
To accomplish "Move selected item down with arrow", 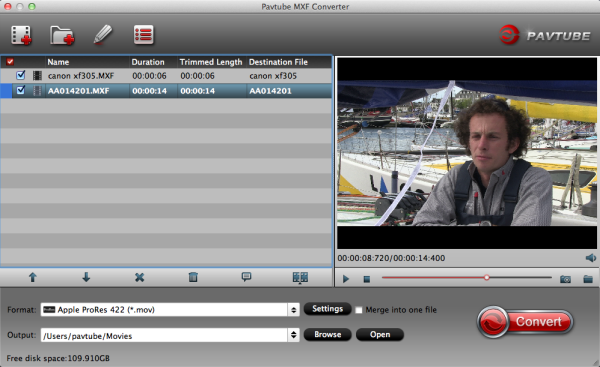I will coord(86,277).
